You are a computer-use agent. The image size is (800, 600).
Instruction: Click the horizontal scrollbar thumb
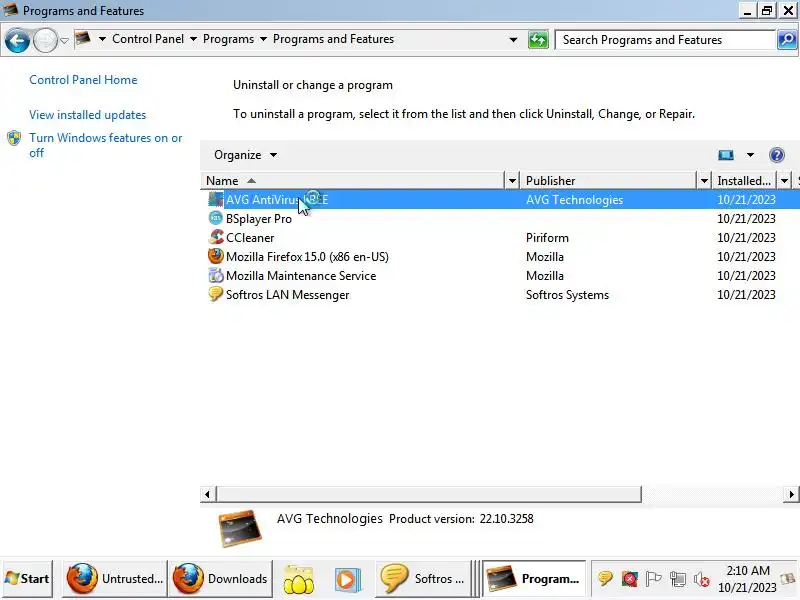coord(429,494)
